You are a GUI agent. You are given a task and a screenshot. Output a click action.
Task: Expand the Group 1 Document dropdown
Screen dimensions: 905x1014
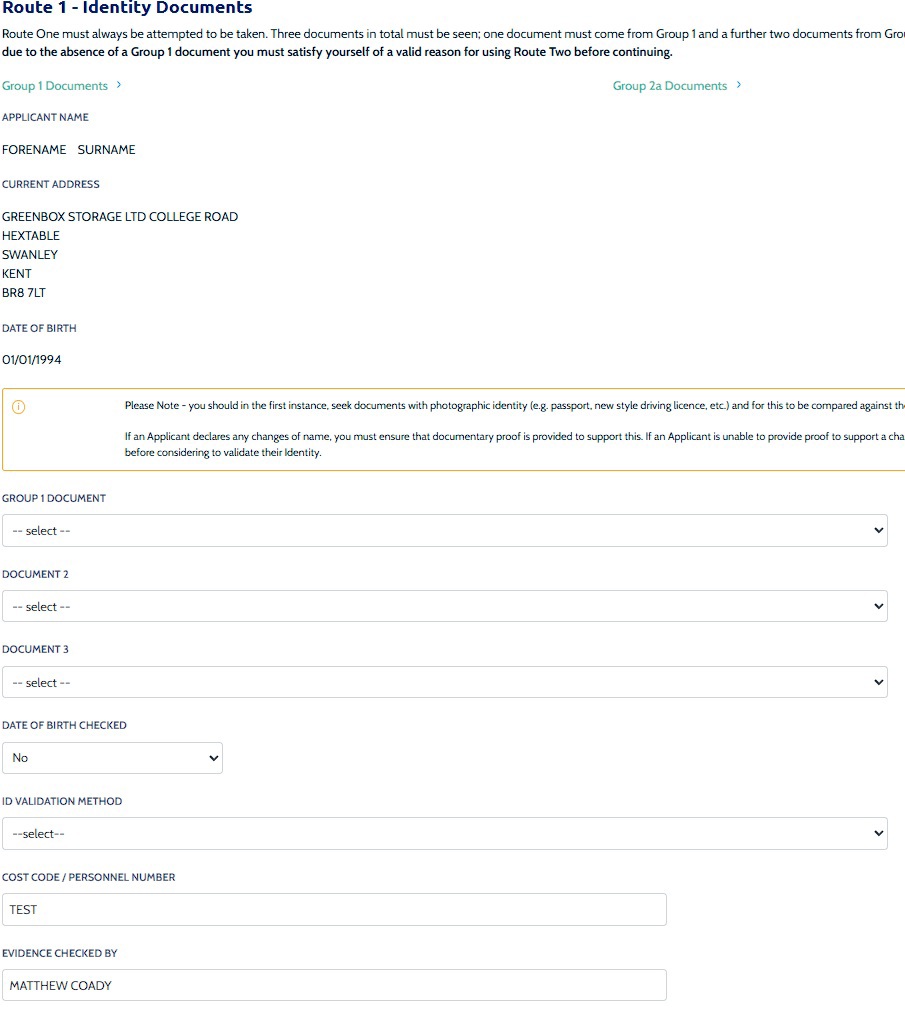pyautogui.click(x=444, y=531)
